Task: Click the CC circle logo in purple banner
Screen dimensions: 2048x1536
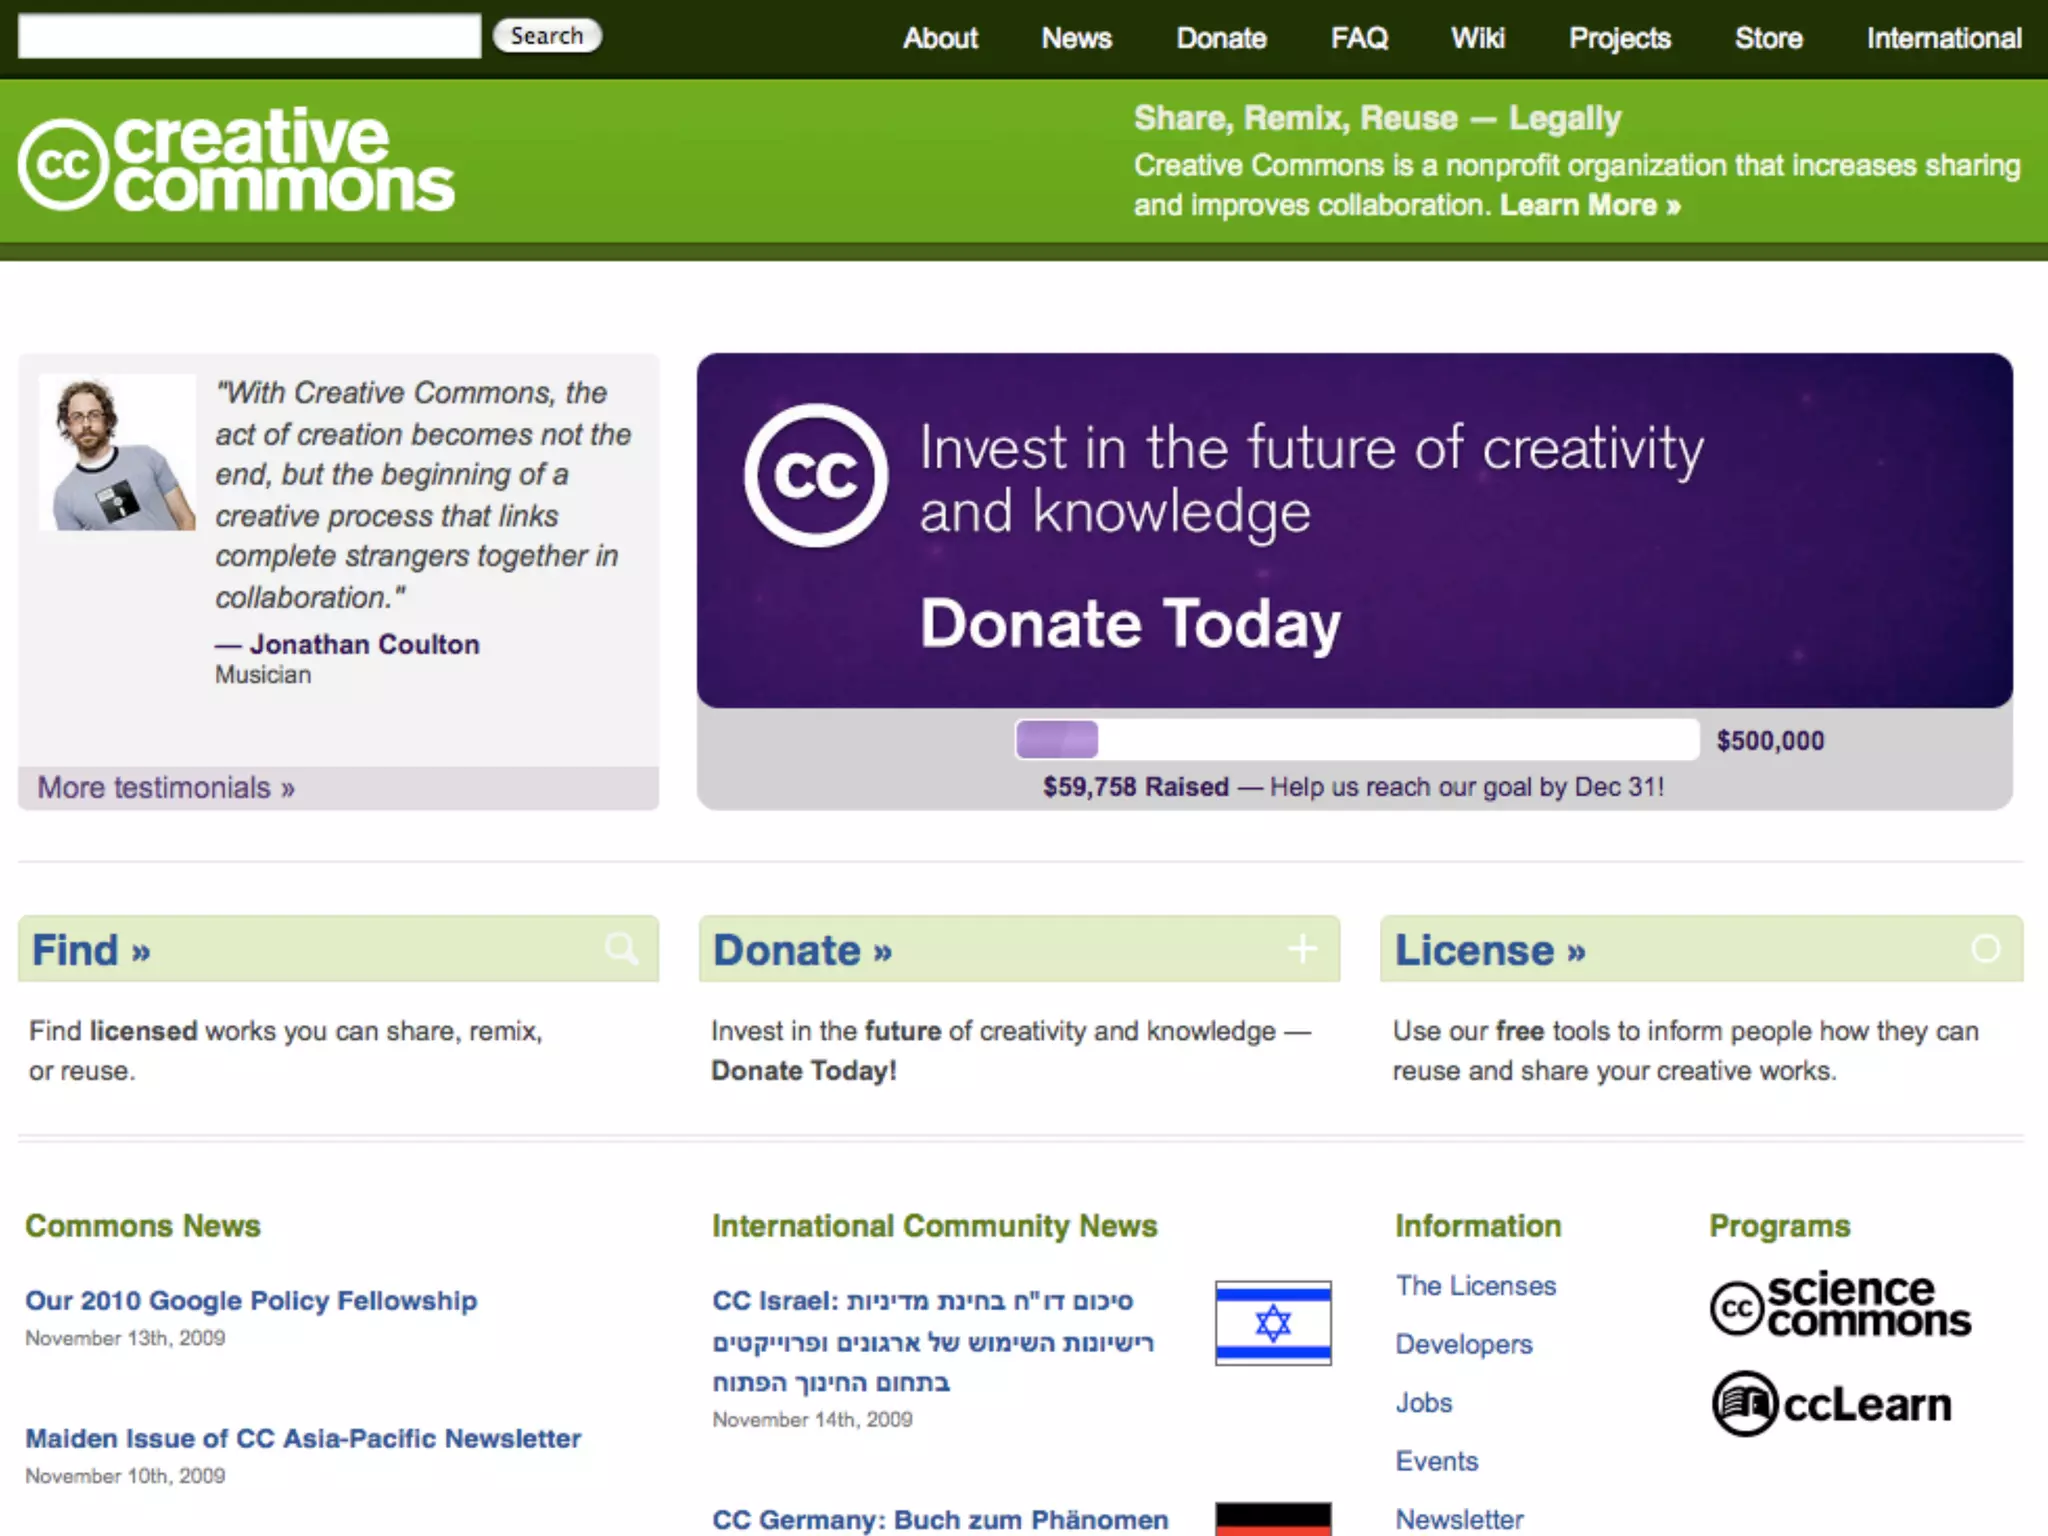Action: (815, 475)
